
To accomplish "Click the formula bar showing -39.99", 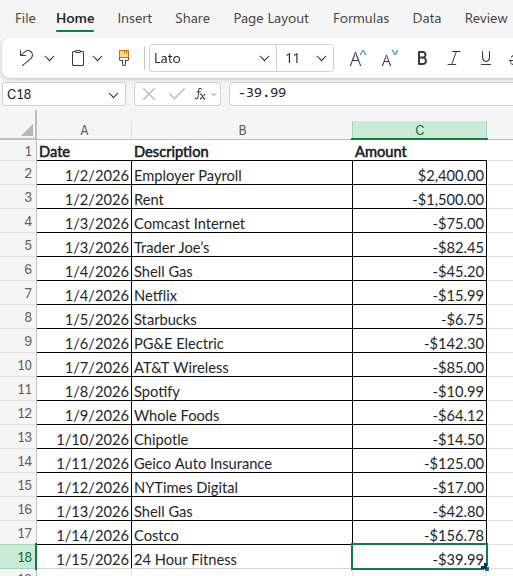I will 371,94.
